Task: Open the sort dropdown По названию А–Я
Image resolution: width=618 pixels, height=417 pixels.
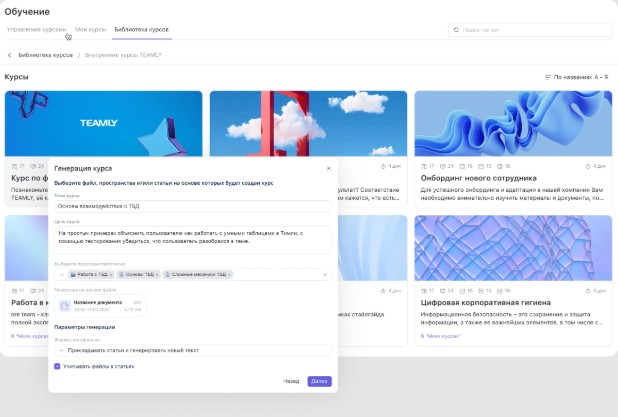Action: tap(576, 77)
